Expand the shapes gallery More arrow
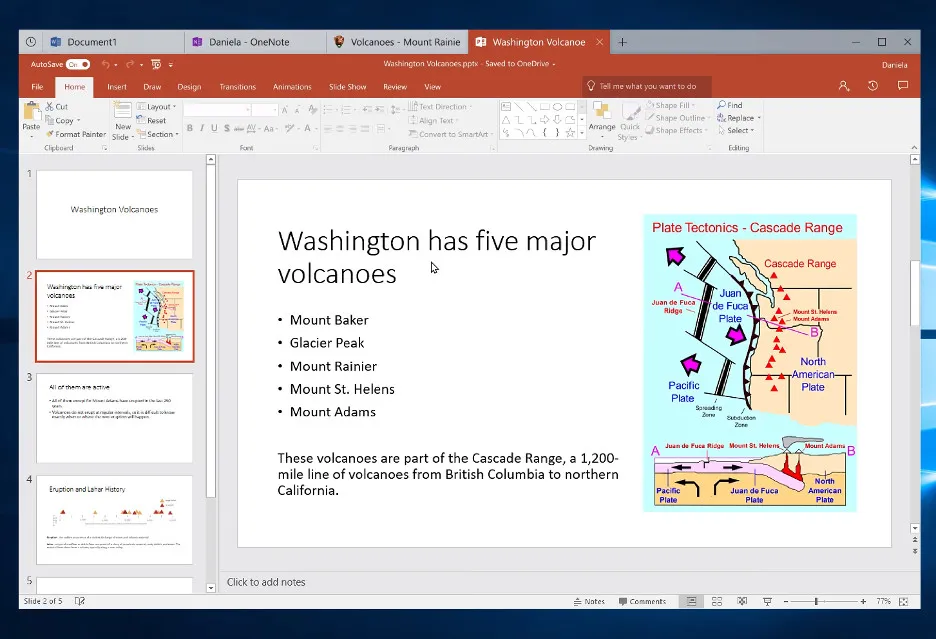This screenshot has height=639, width=936. [582, 133]
